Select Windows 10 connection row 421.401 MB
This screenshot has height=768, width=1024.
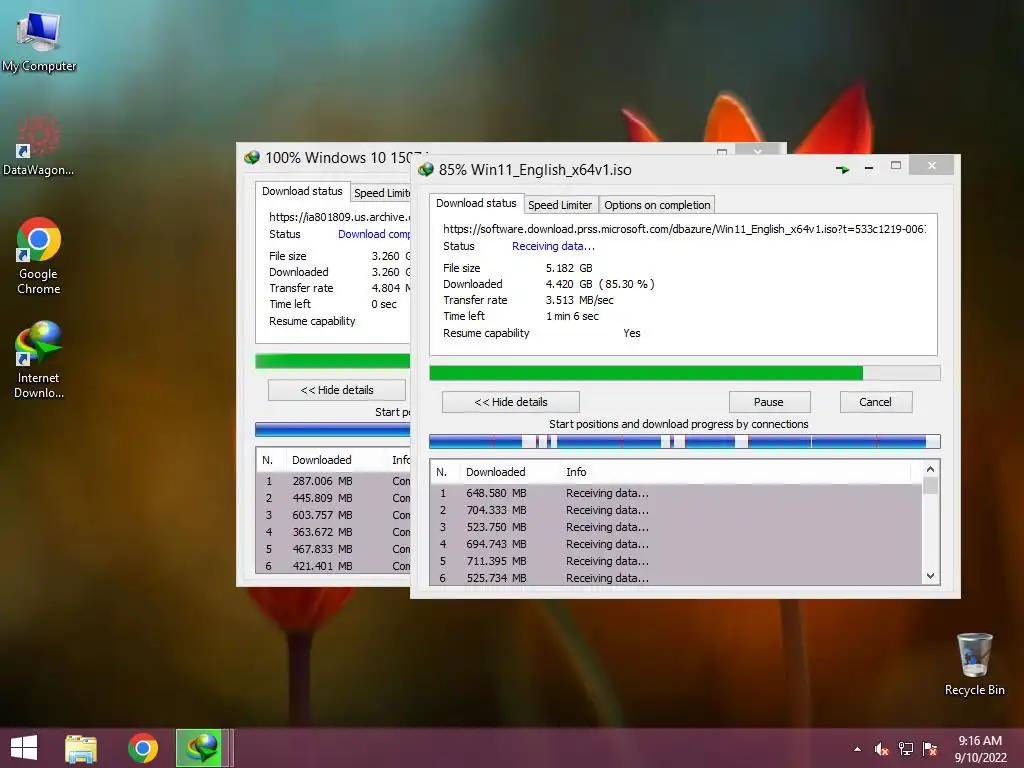tap(333, 566)
